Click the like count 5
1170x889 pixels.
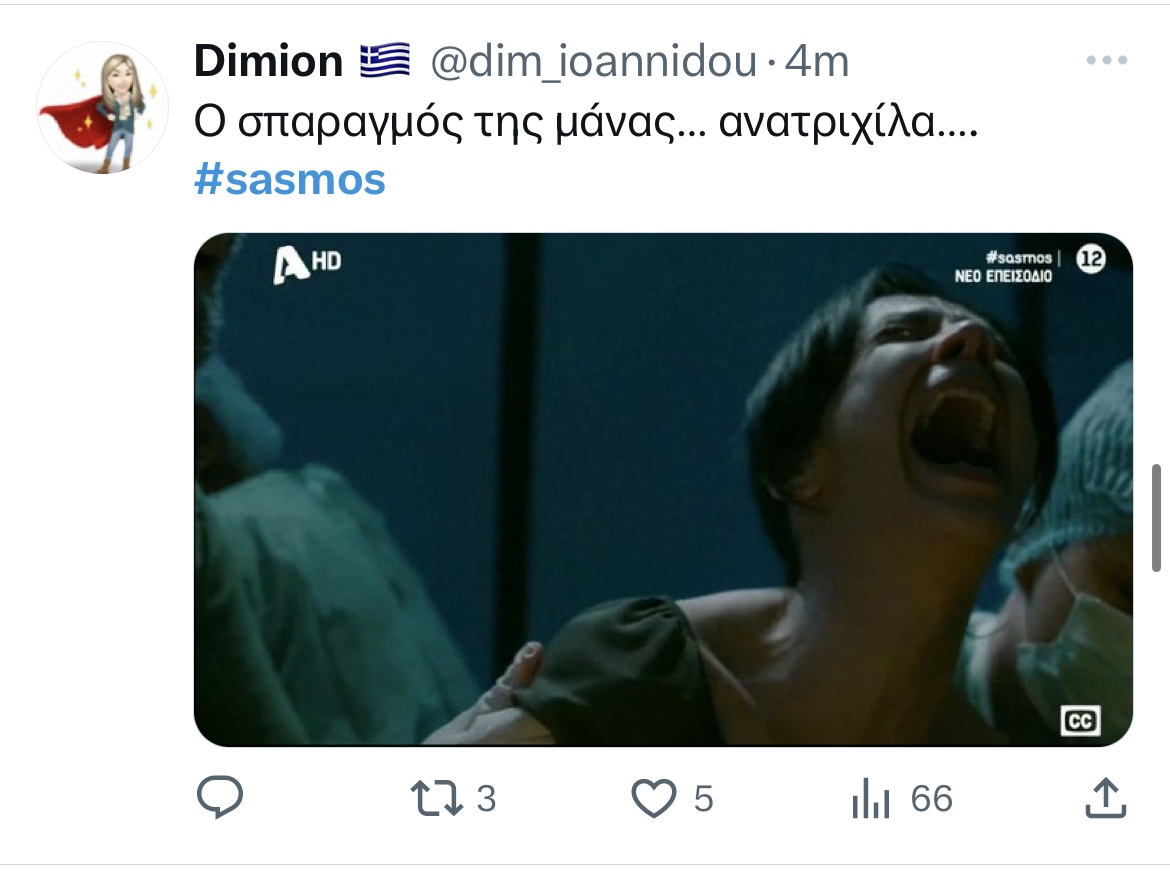tap(703, 799)
